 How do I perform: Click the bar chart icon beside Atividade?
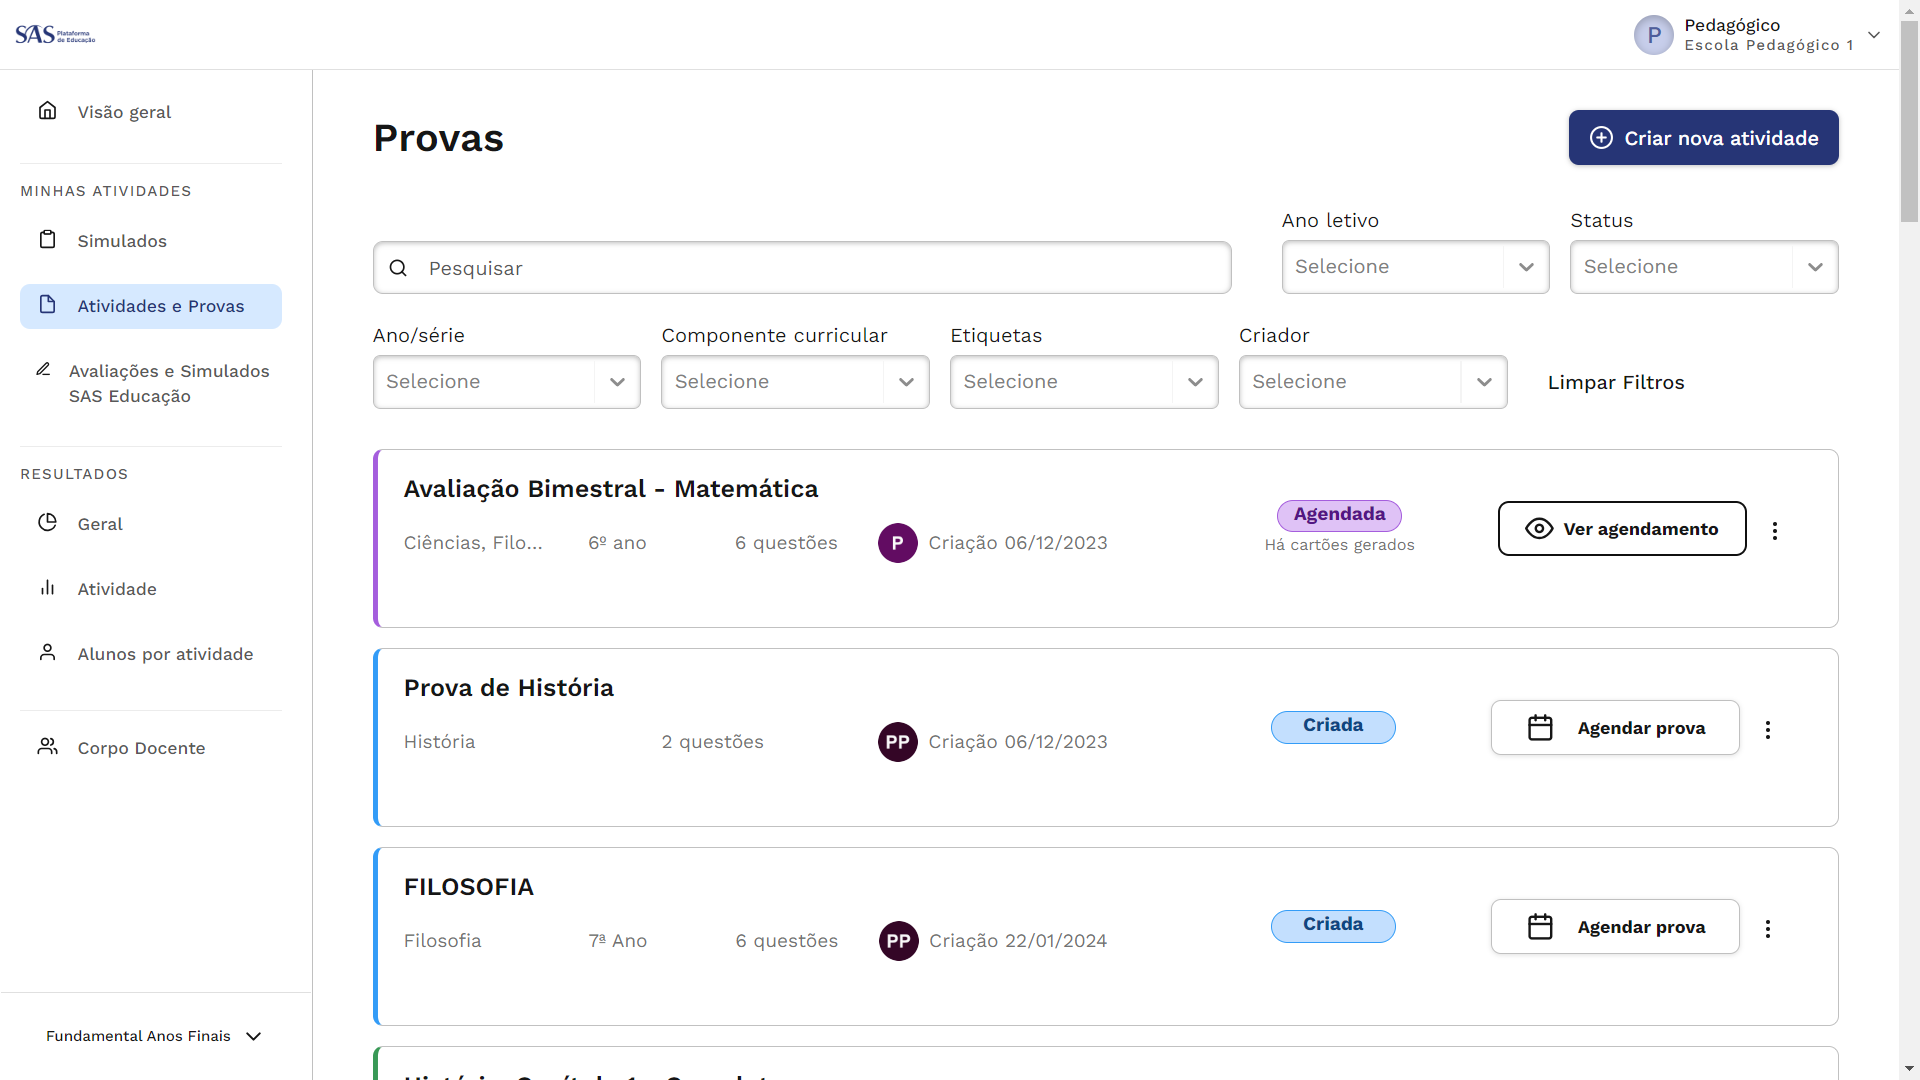[47, 587]
